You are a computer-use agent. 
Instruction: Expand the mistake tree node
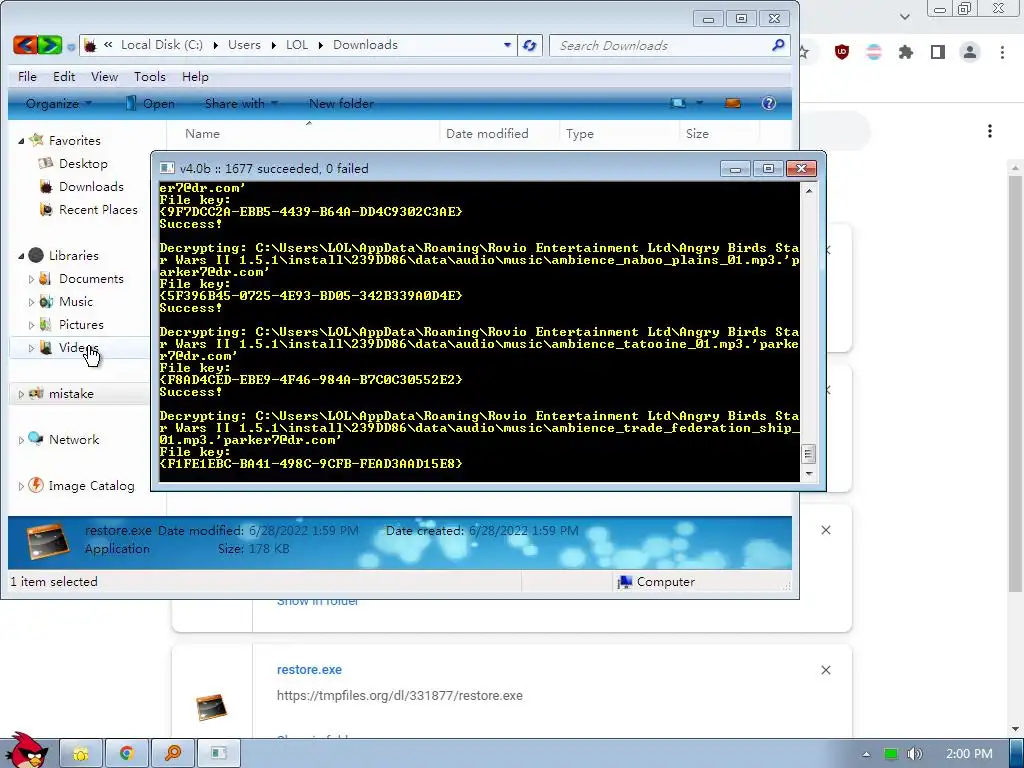pos(21,394)
